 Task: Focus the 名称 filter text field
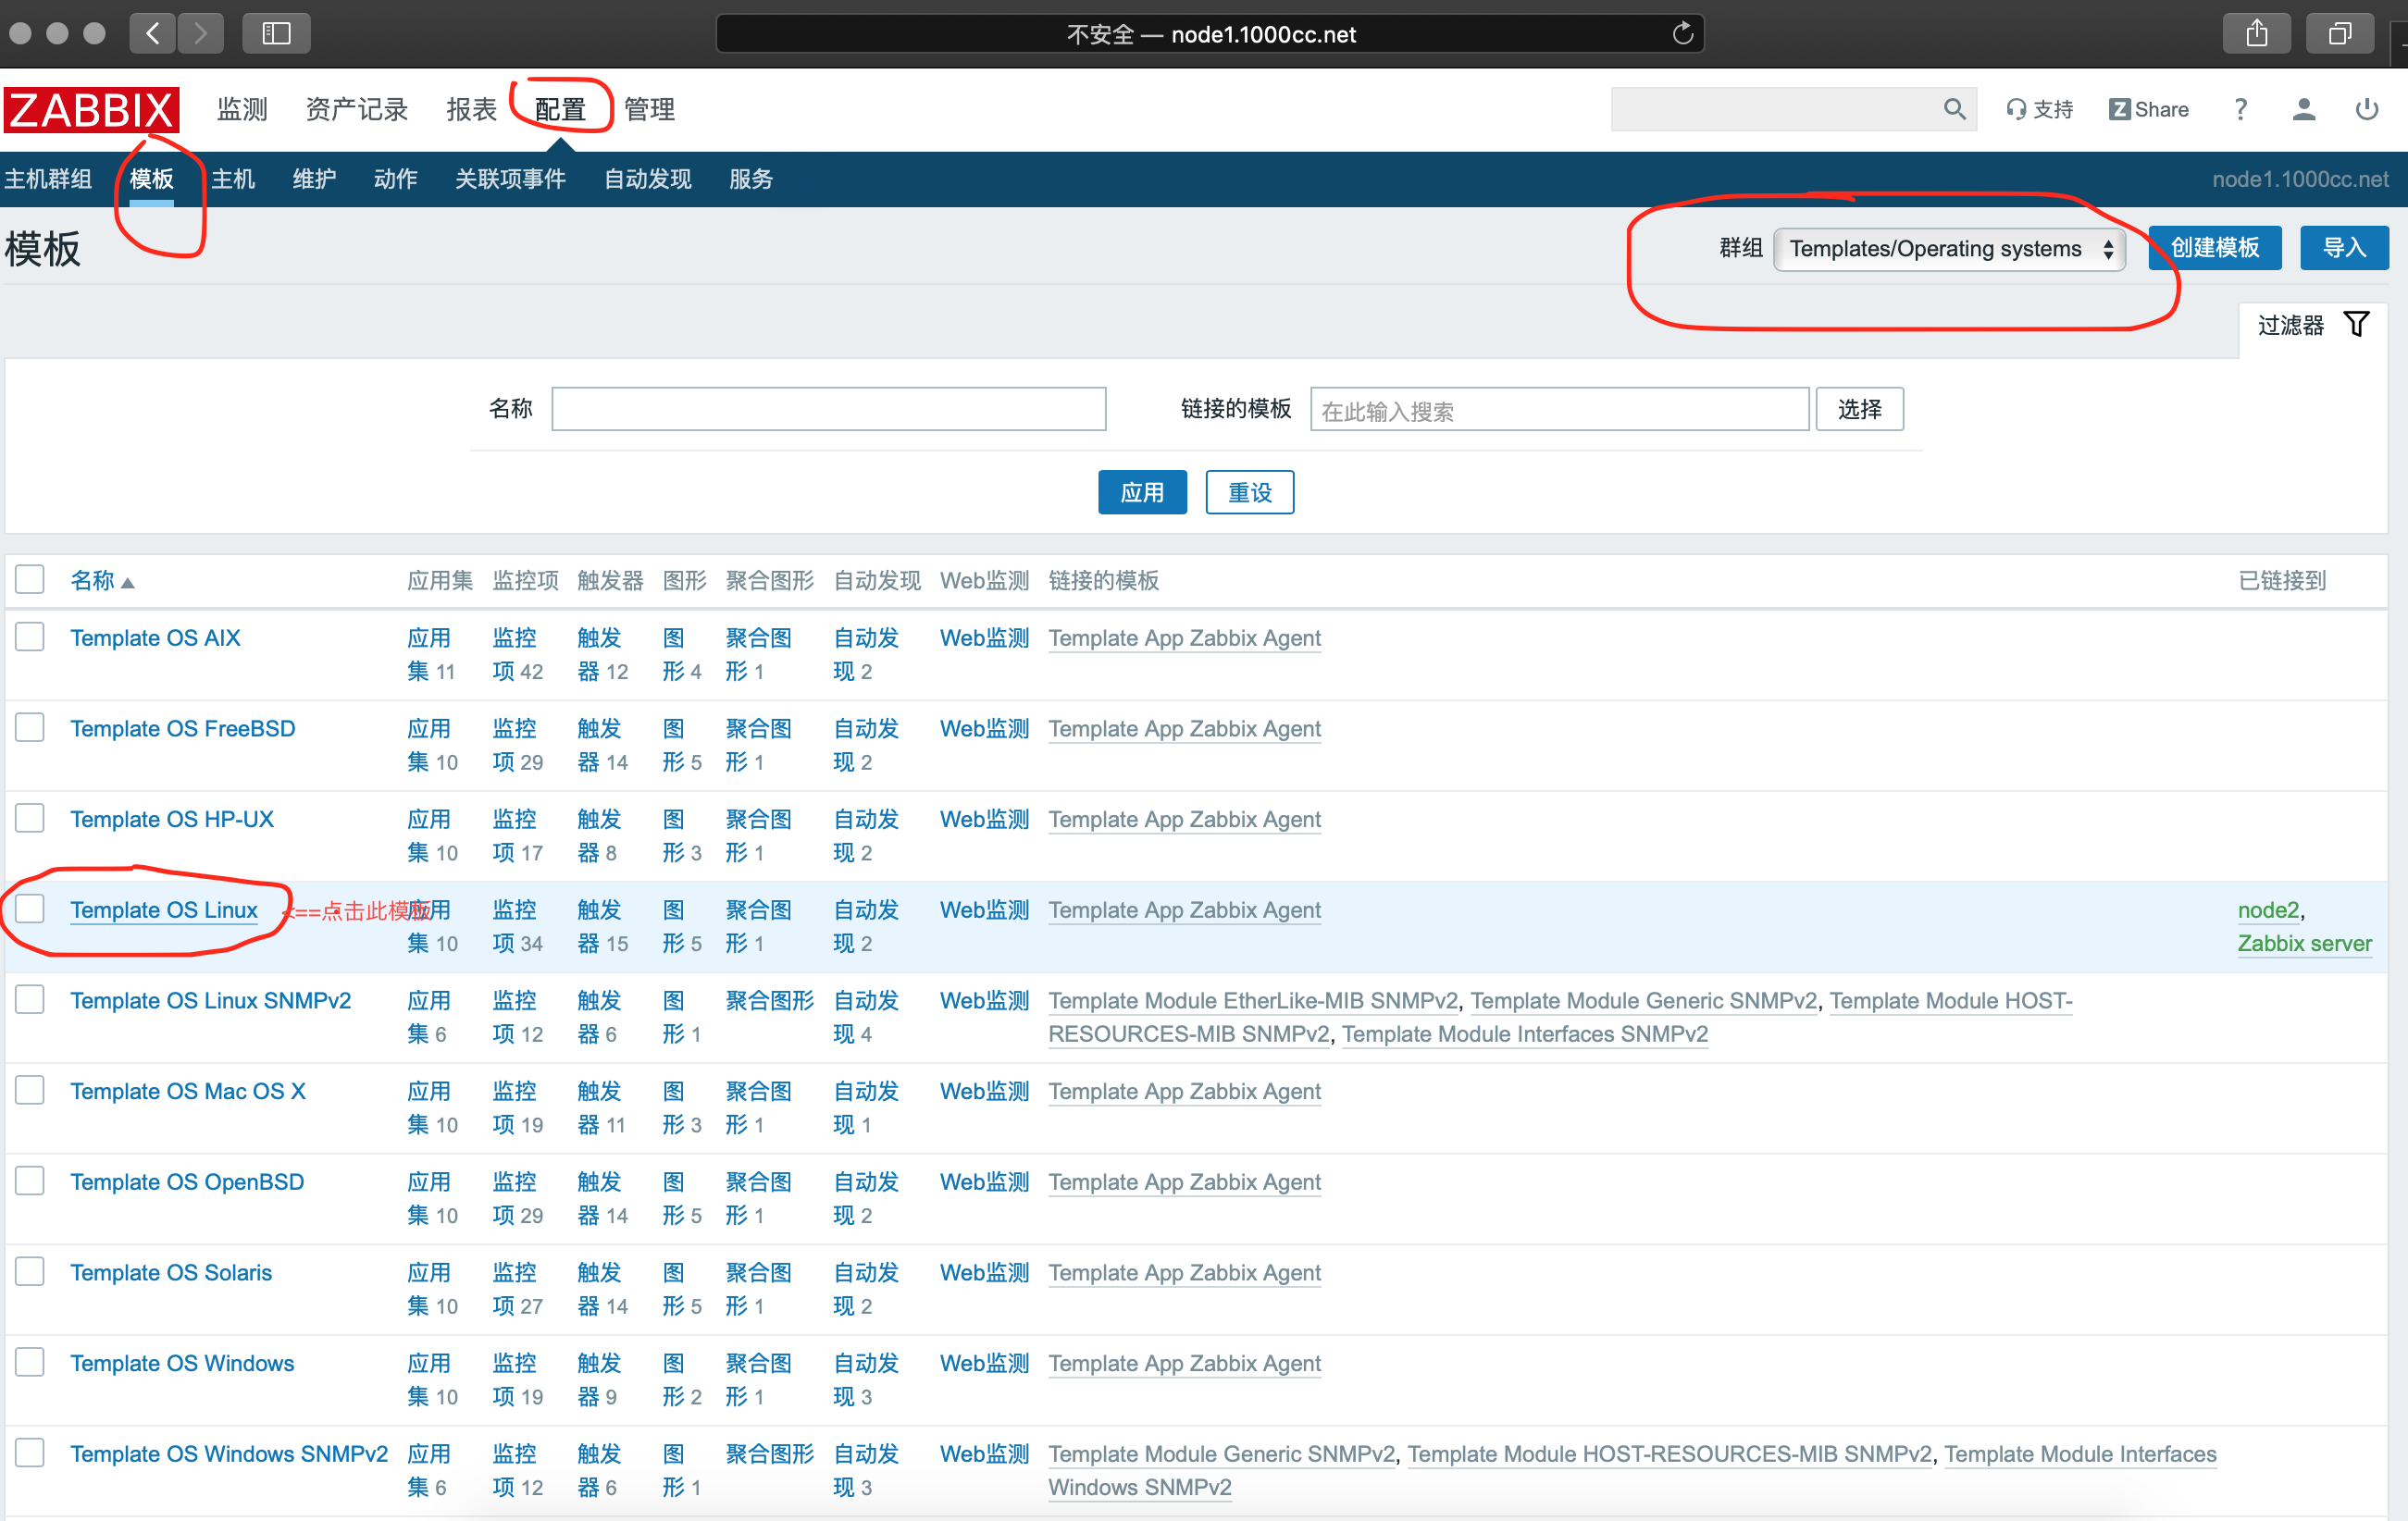[x=828, y=409]
